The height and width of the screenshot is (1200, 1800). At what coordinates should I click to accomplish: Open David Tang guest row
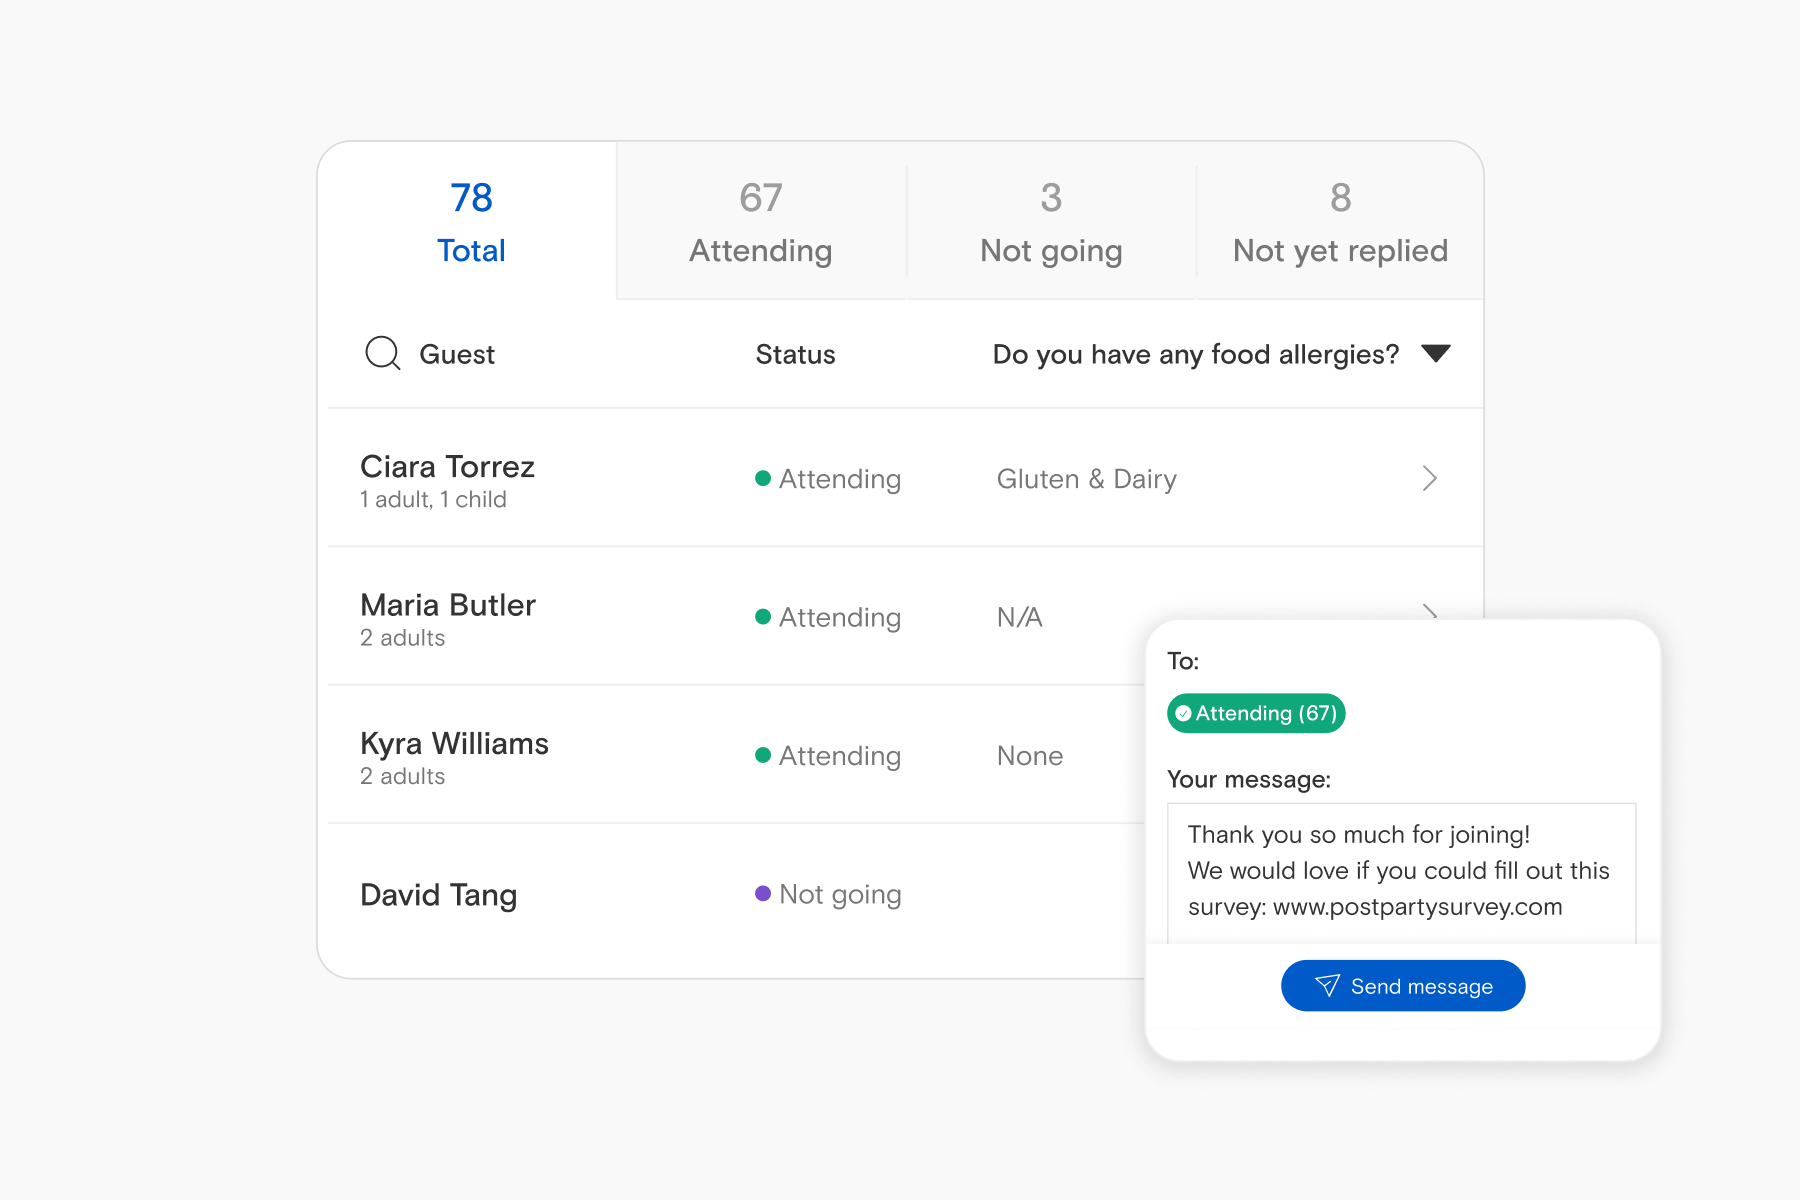point(439,894)
